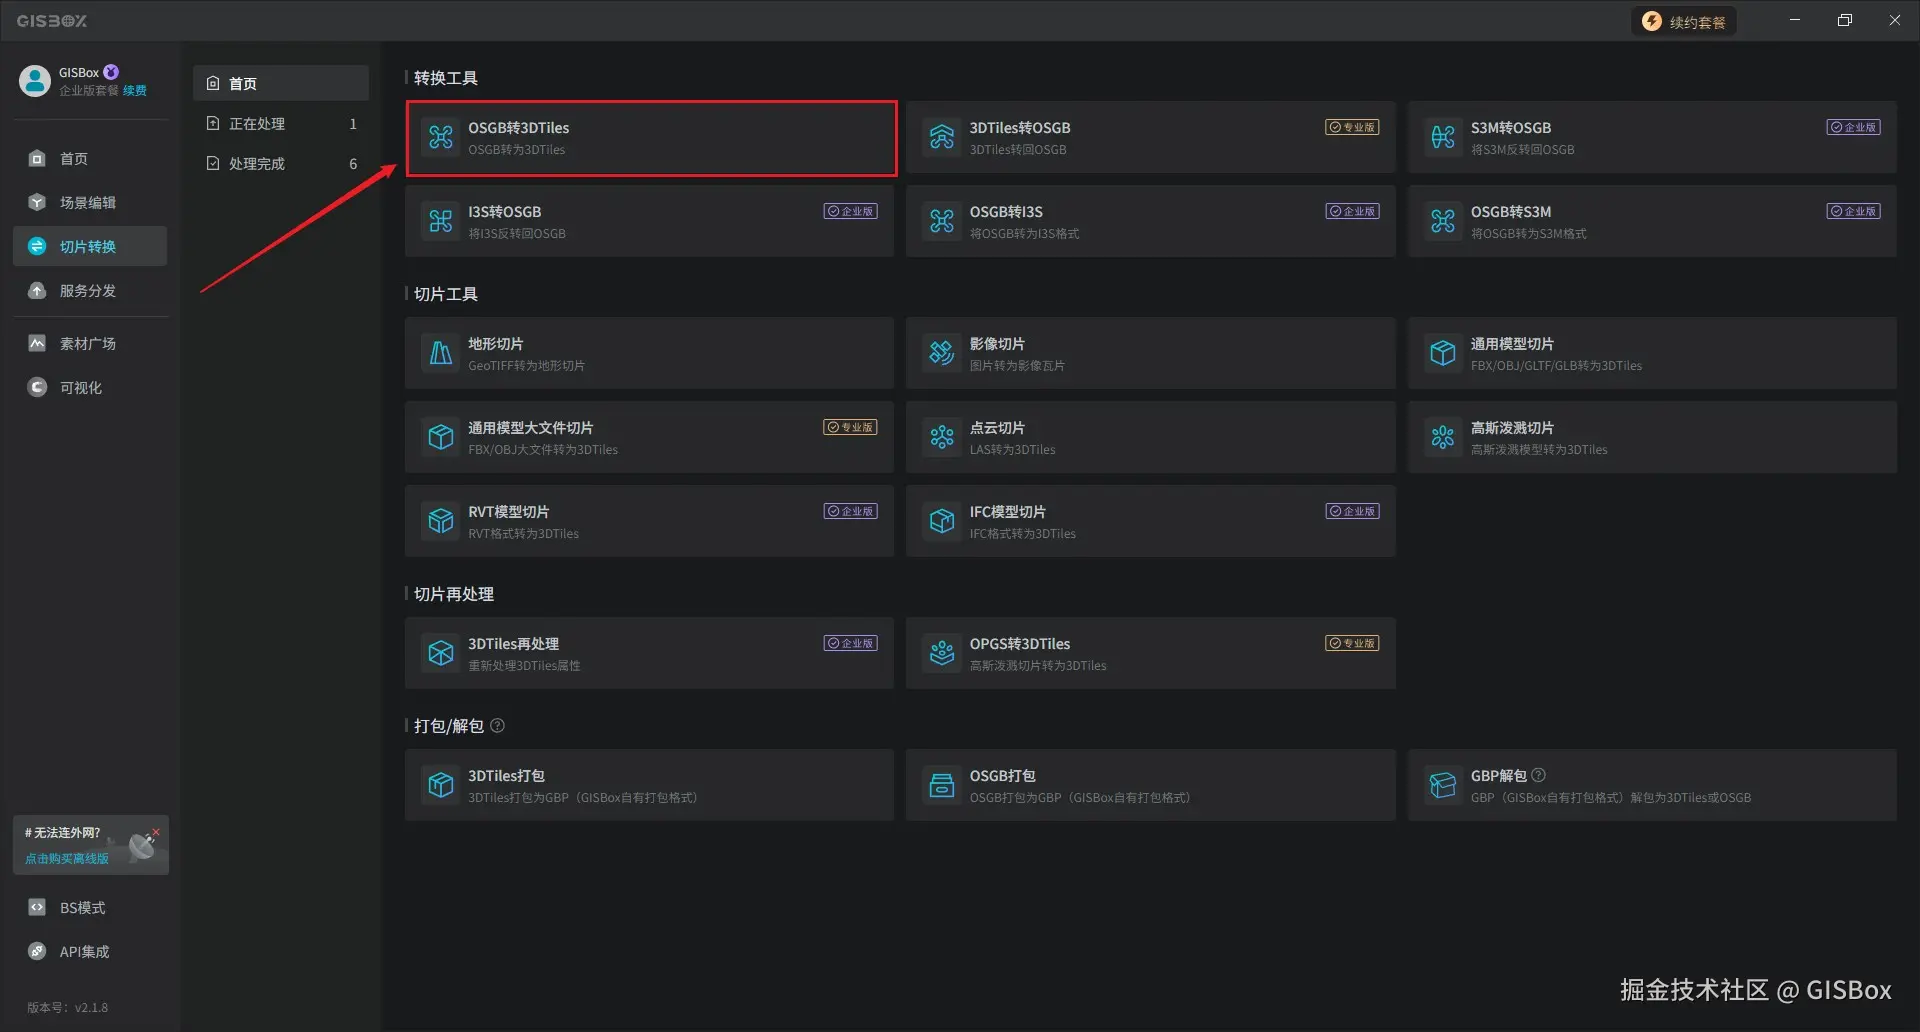Go to 首页 in the left sidebar
The height and width of the screenshot is (1032, 1920).
click(90, 159)
